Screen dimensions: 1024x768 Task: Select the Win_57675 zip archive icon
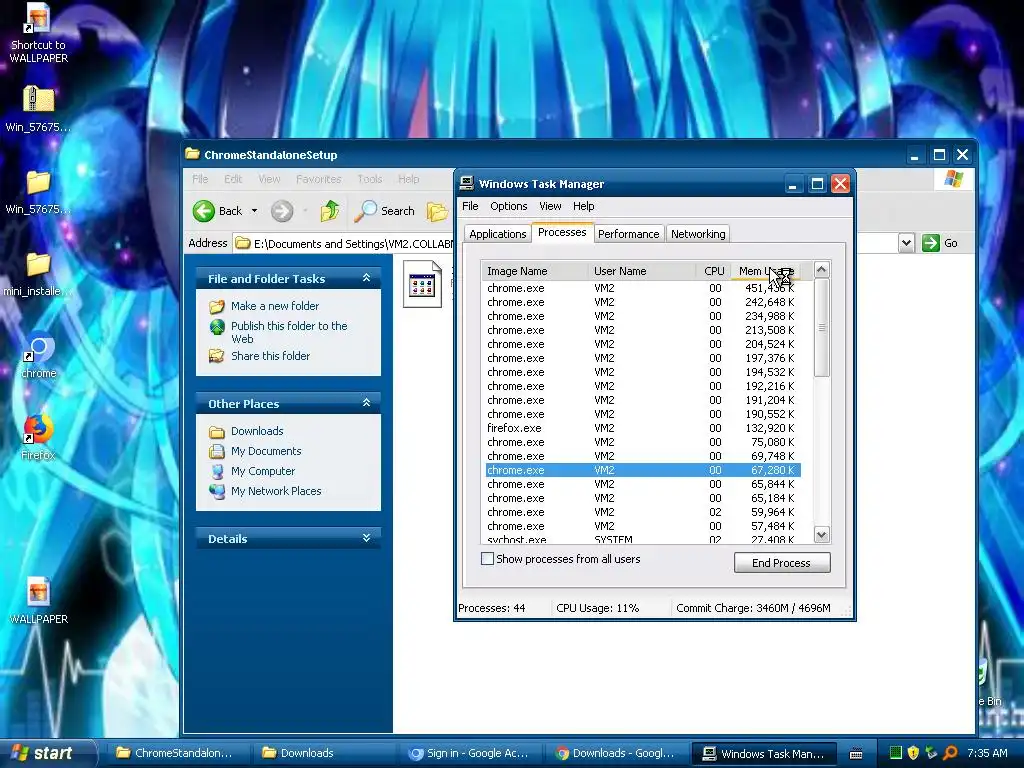[38, 108]
